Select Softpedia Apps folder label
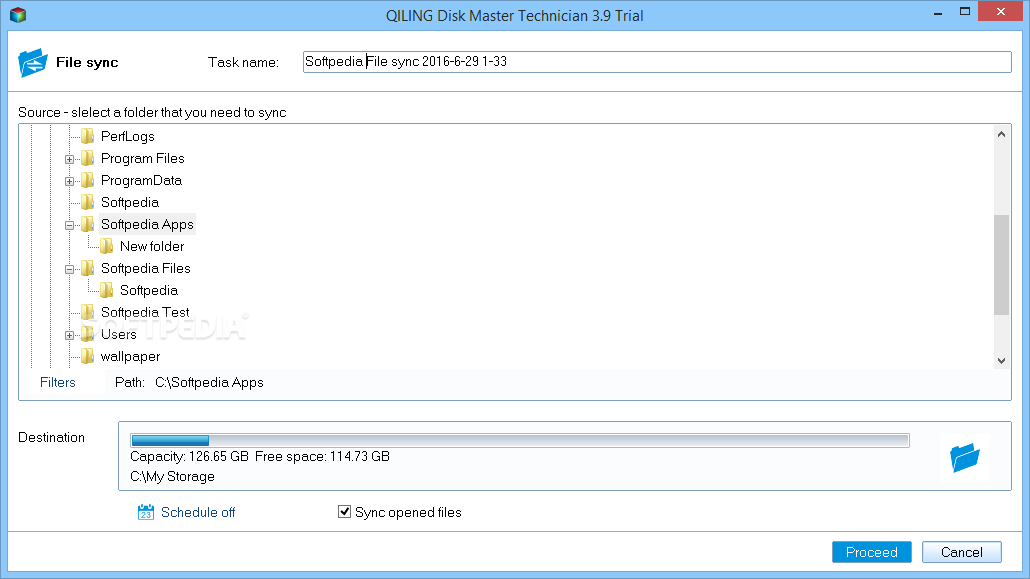This screenshot has width=1030, height=579. point(147,224)
